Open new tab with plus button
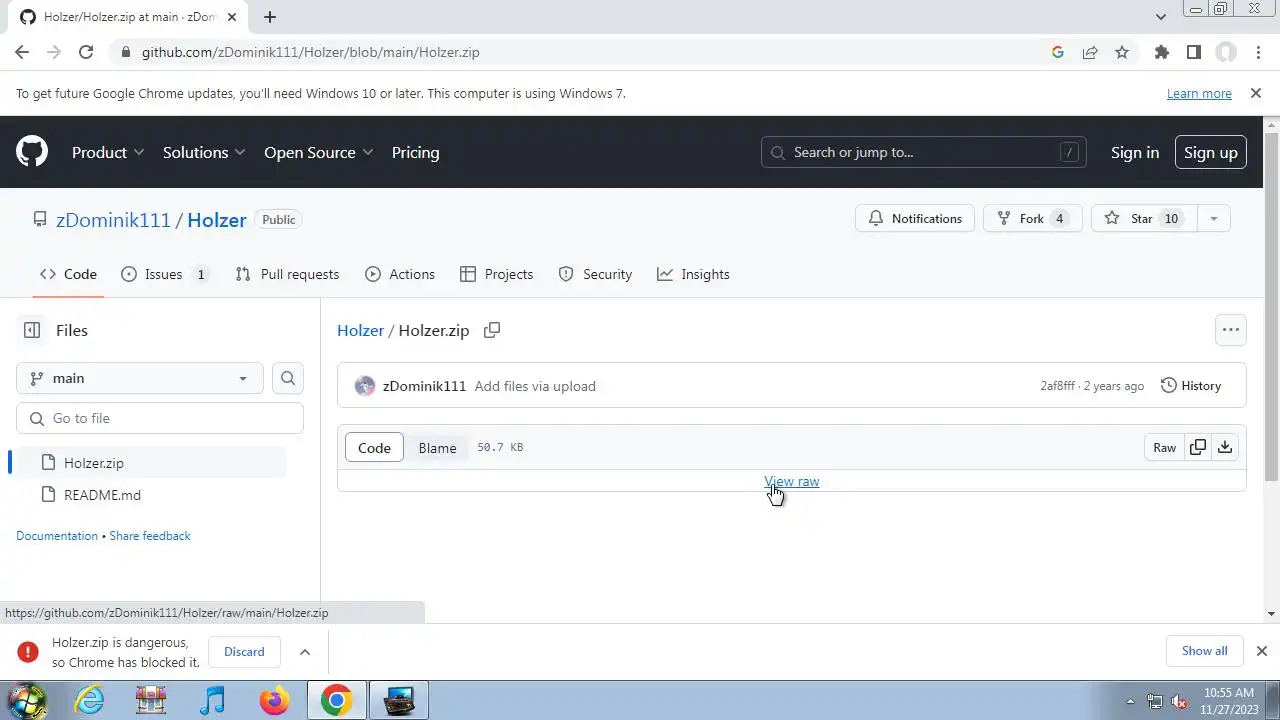 click(270, 17)
